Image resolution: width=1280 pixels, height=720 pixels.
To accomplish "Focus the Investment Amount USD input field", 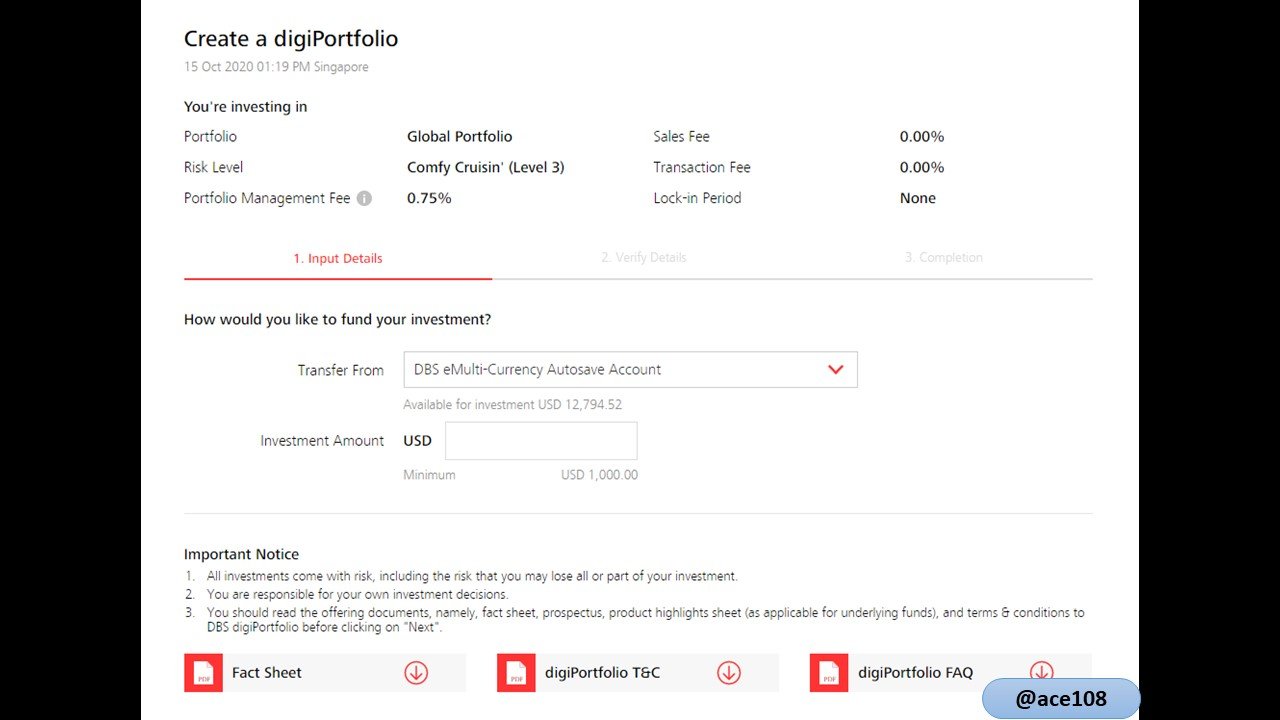I will click(541, 441).
